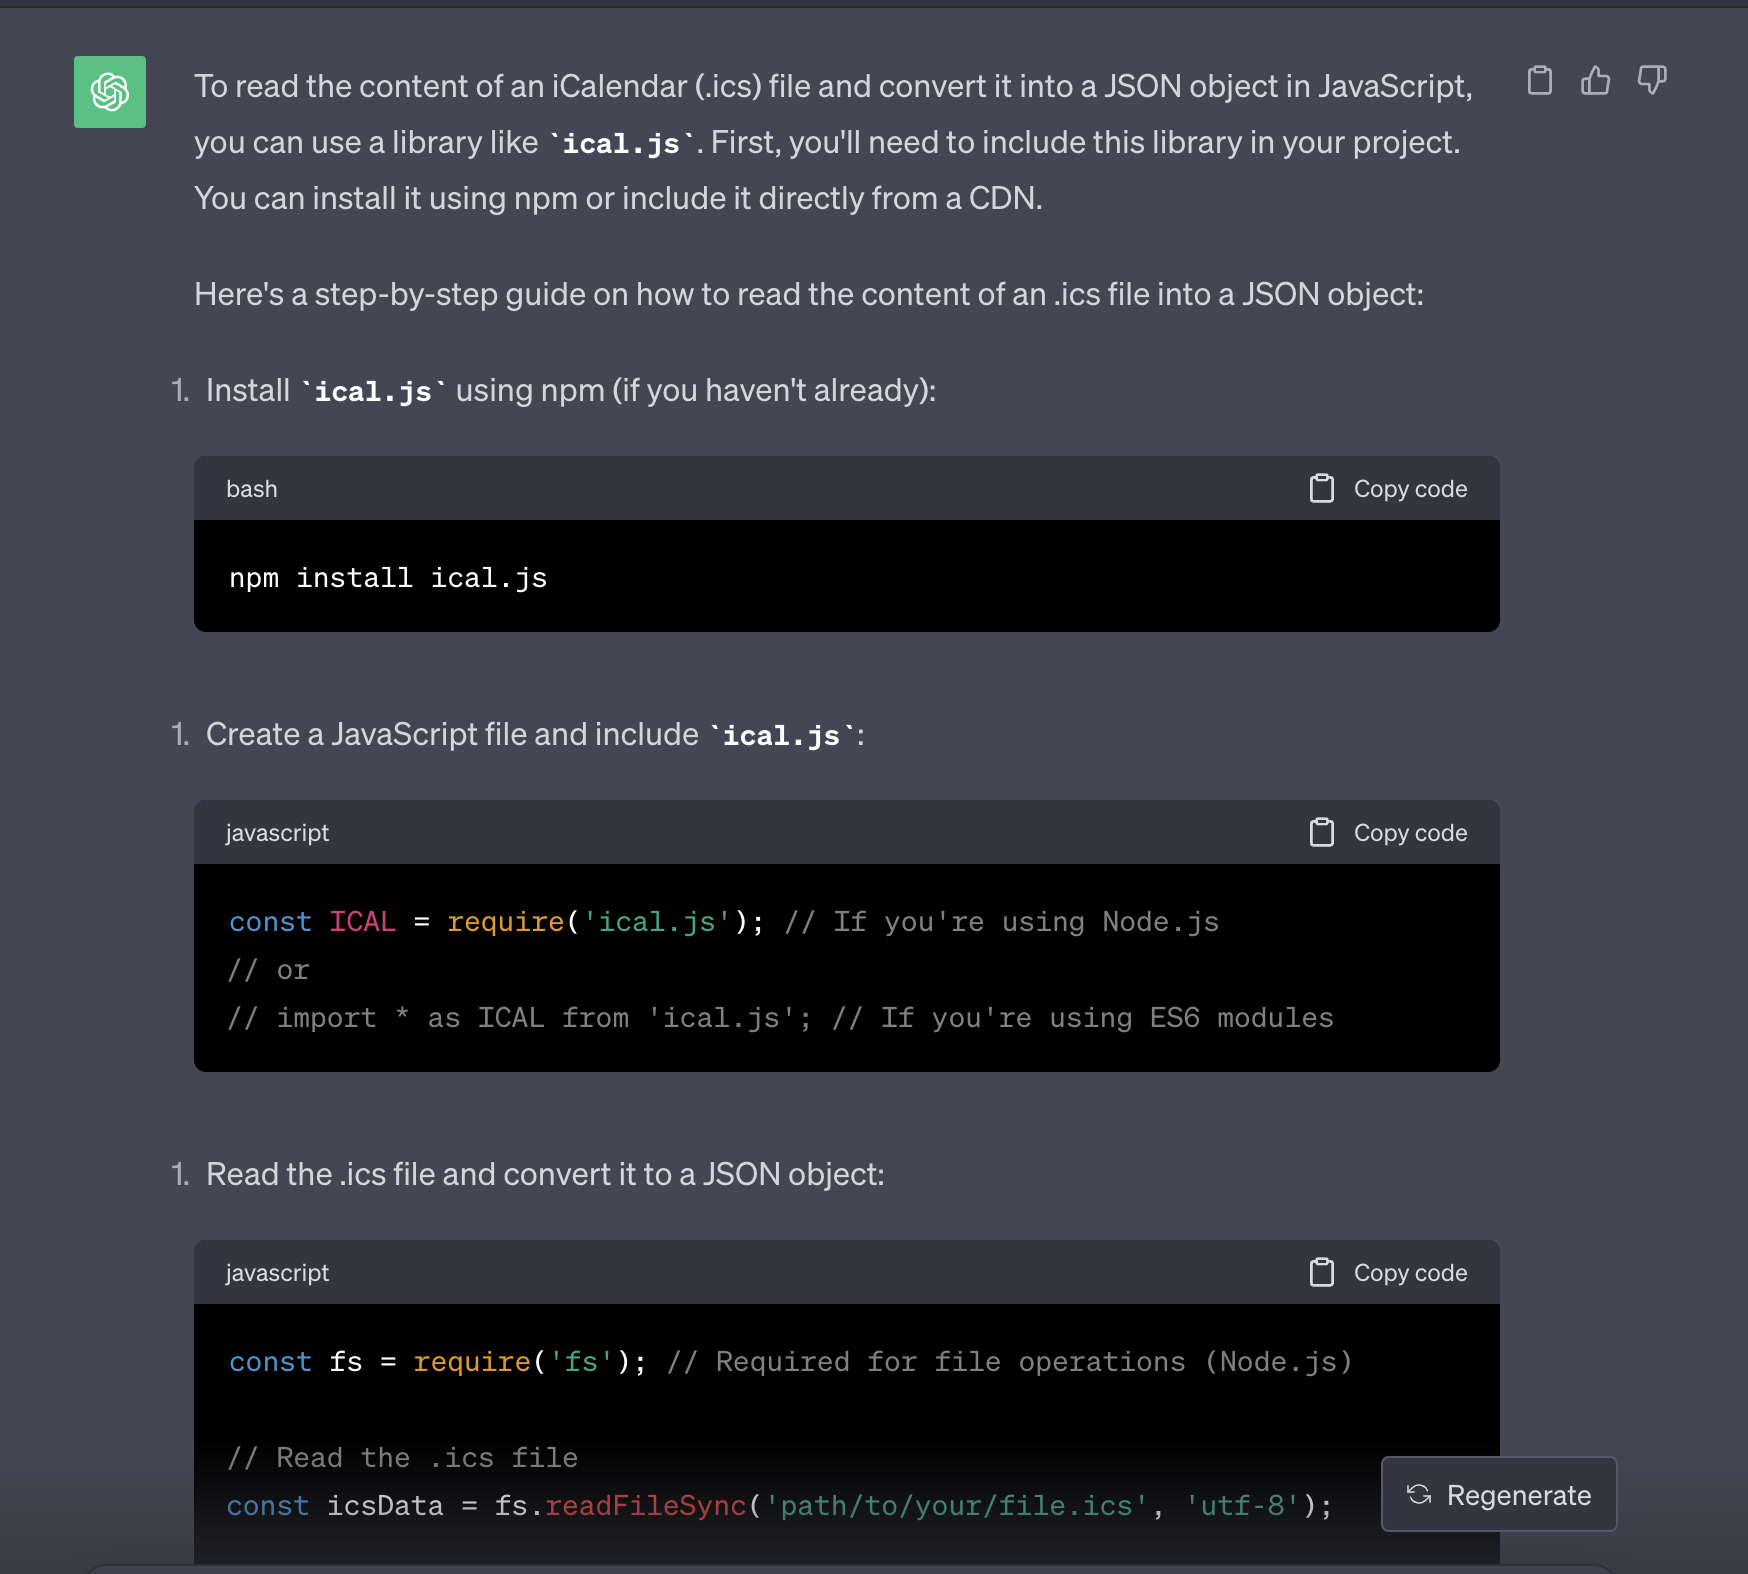
Task: Click the step 'Create a JavaScript file and include'
Action: tap(535, 734)
